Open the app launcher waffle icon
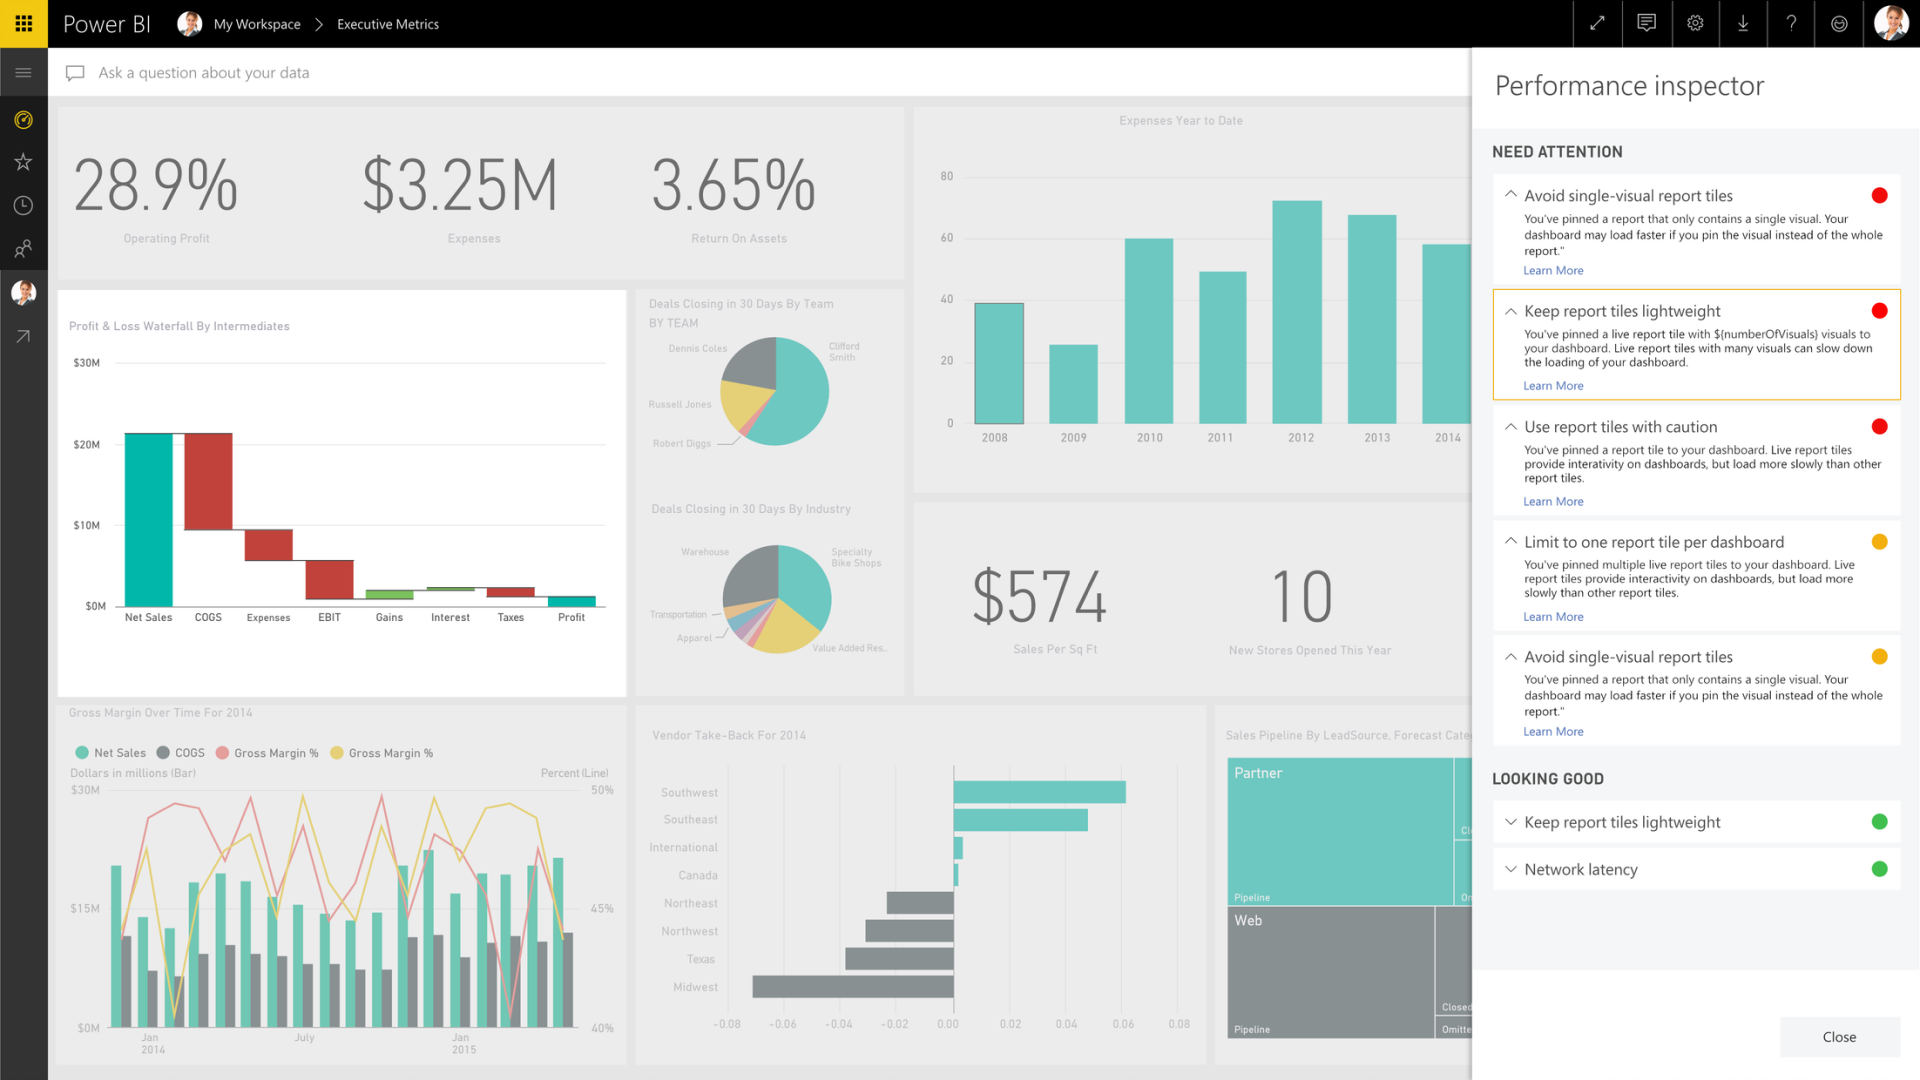The width and height of the screenshot is (1920, 1080). 24,24
